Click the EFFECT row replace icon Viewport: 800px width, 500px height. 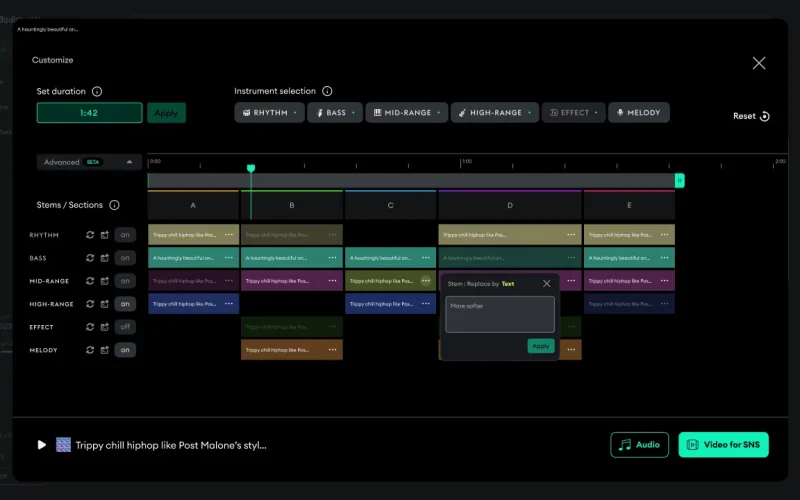point(105,327)
